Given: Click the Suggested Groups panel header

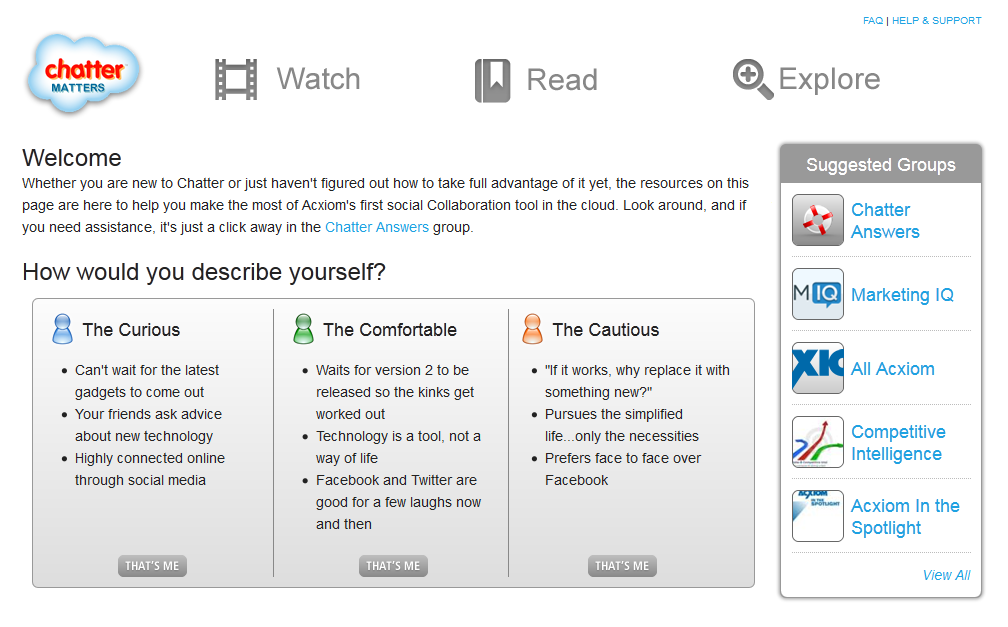Looking at the screenshot, I should pos(881,165).
